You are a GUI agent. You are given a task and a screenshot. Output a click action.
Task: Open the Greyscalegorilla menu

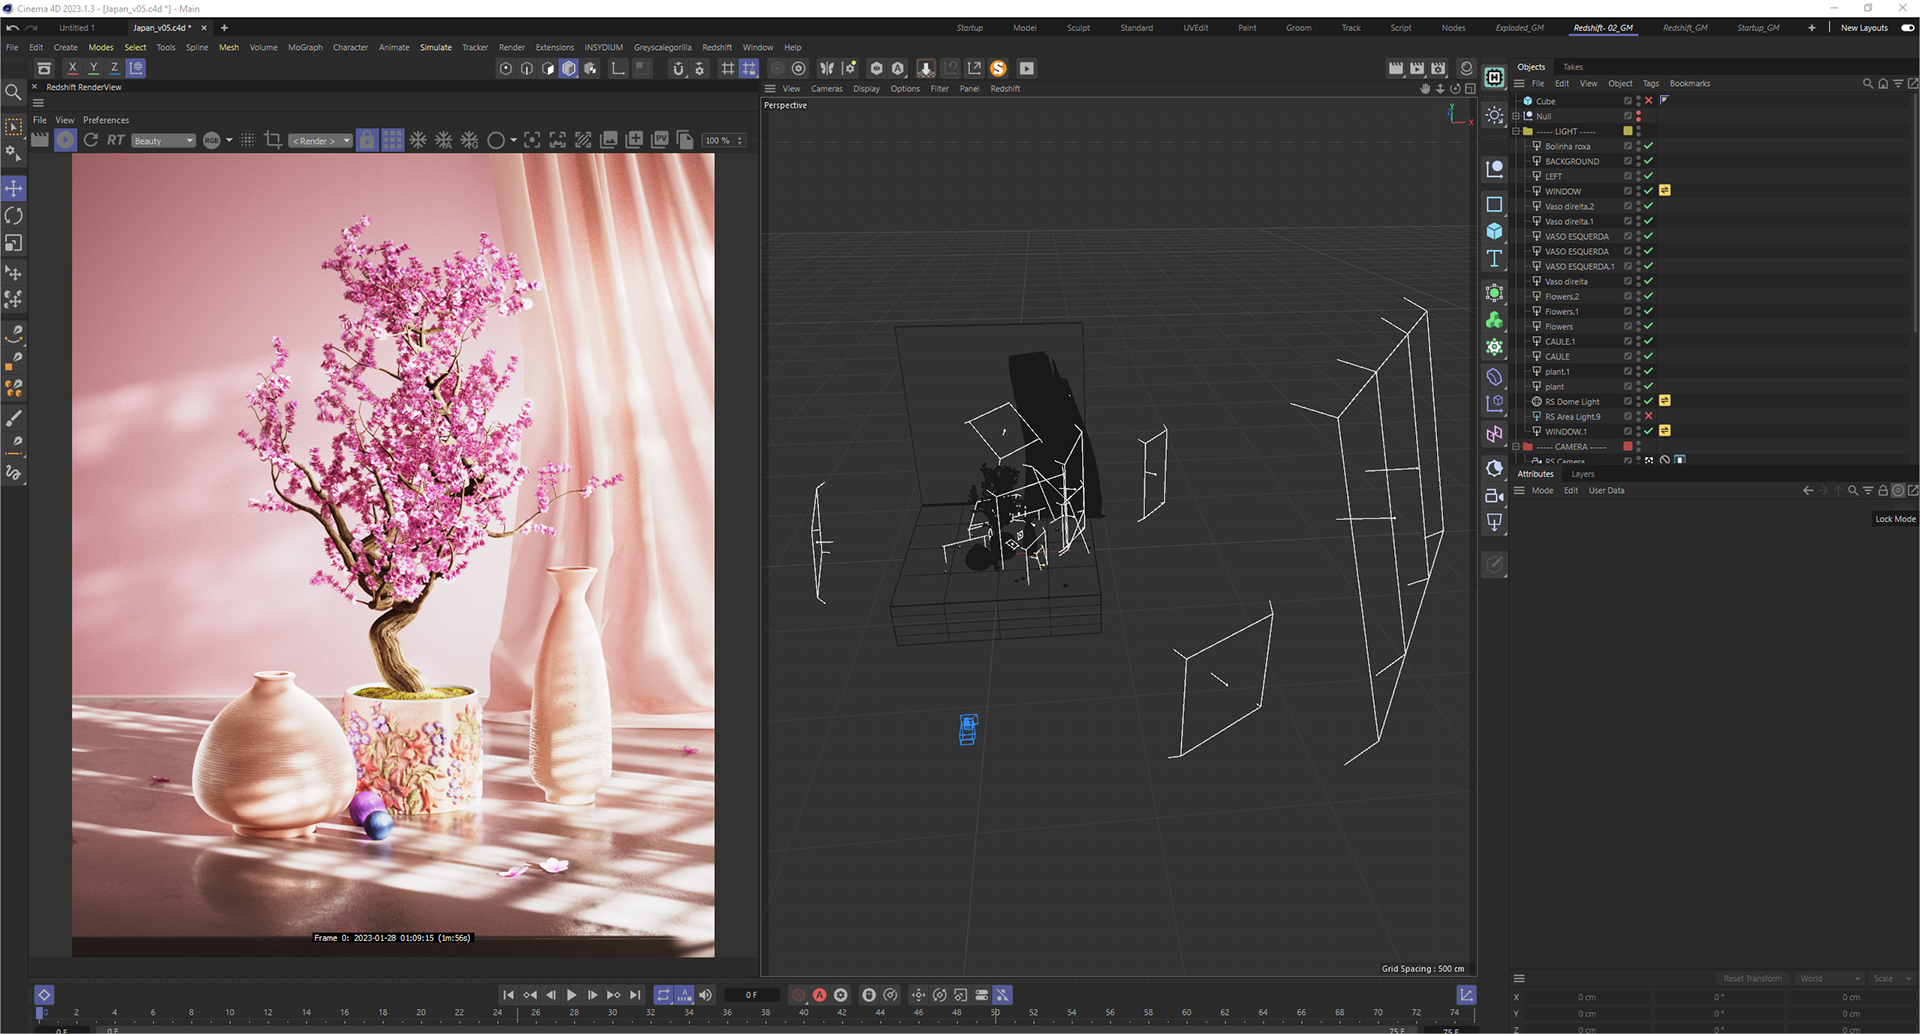pos(662,47)
